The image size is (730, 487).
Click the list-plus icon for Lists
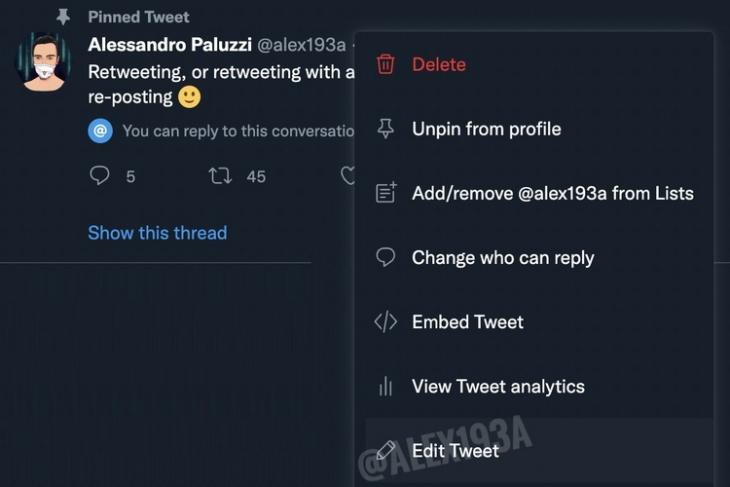386,193
